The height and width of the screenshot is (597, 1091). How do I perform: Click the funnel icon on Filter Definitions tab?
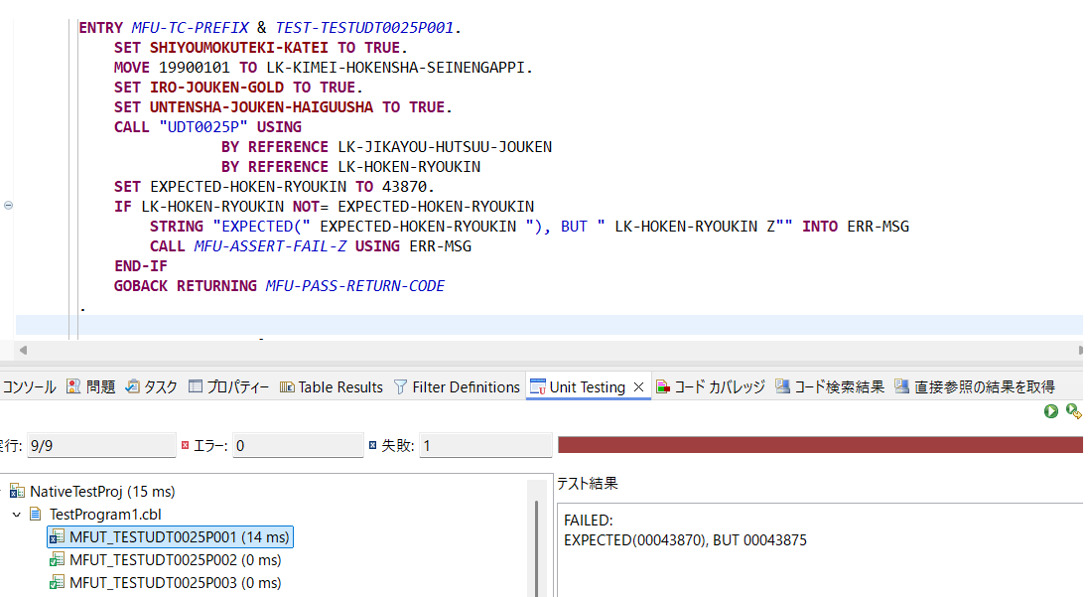400,387
